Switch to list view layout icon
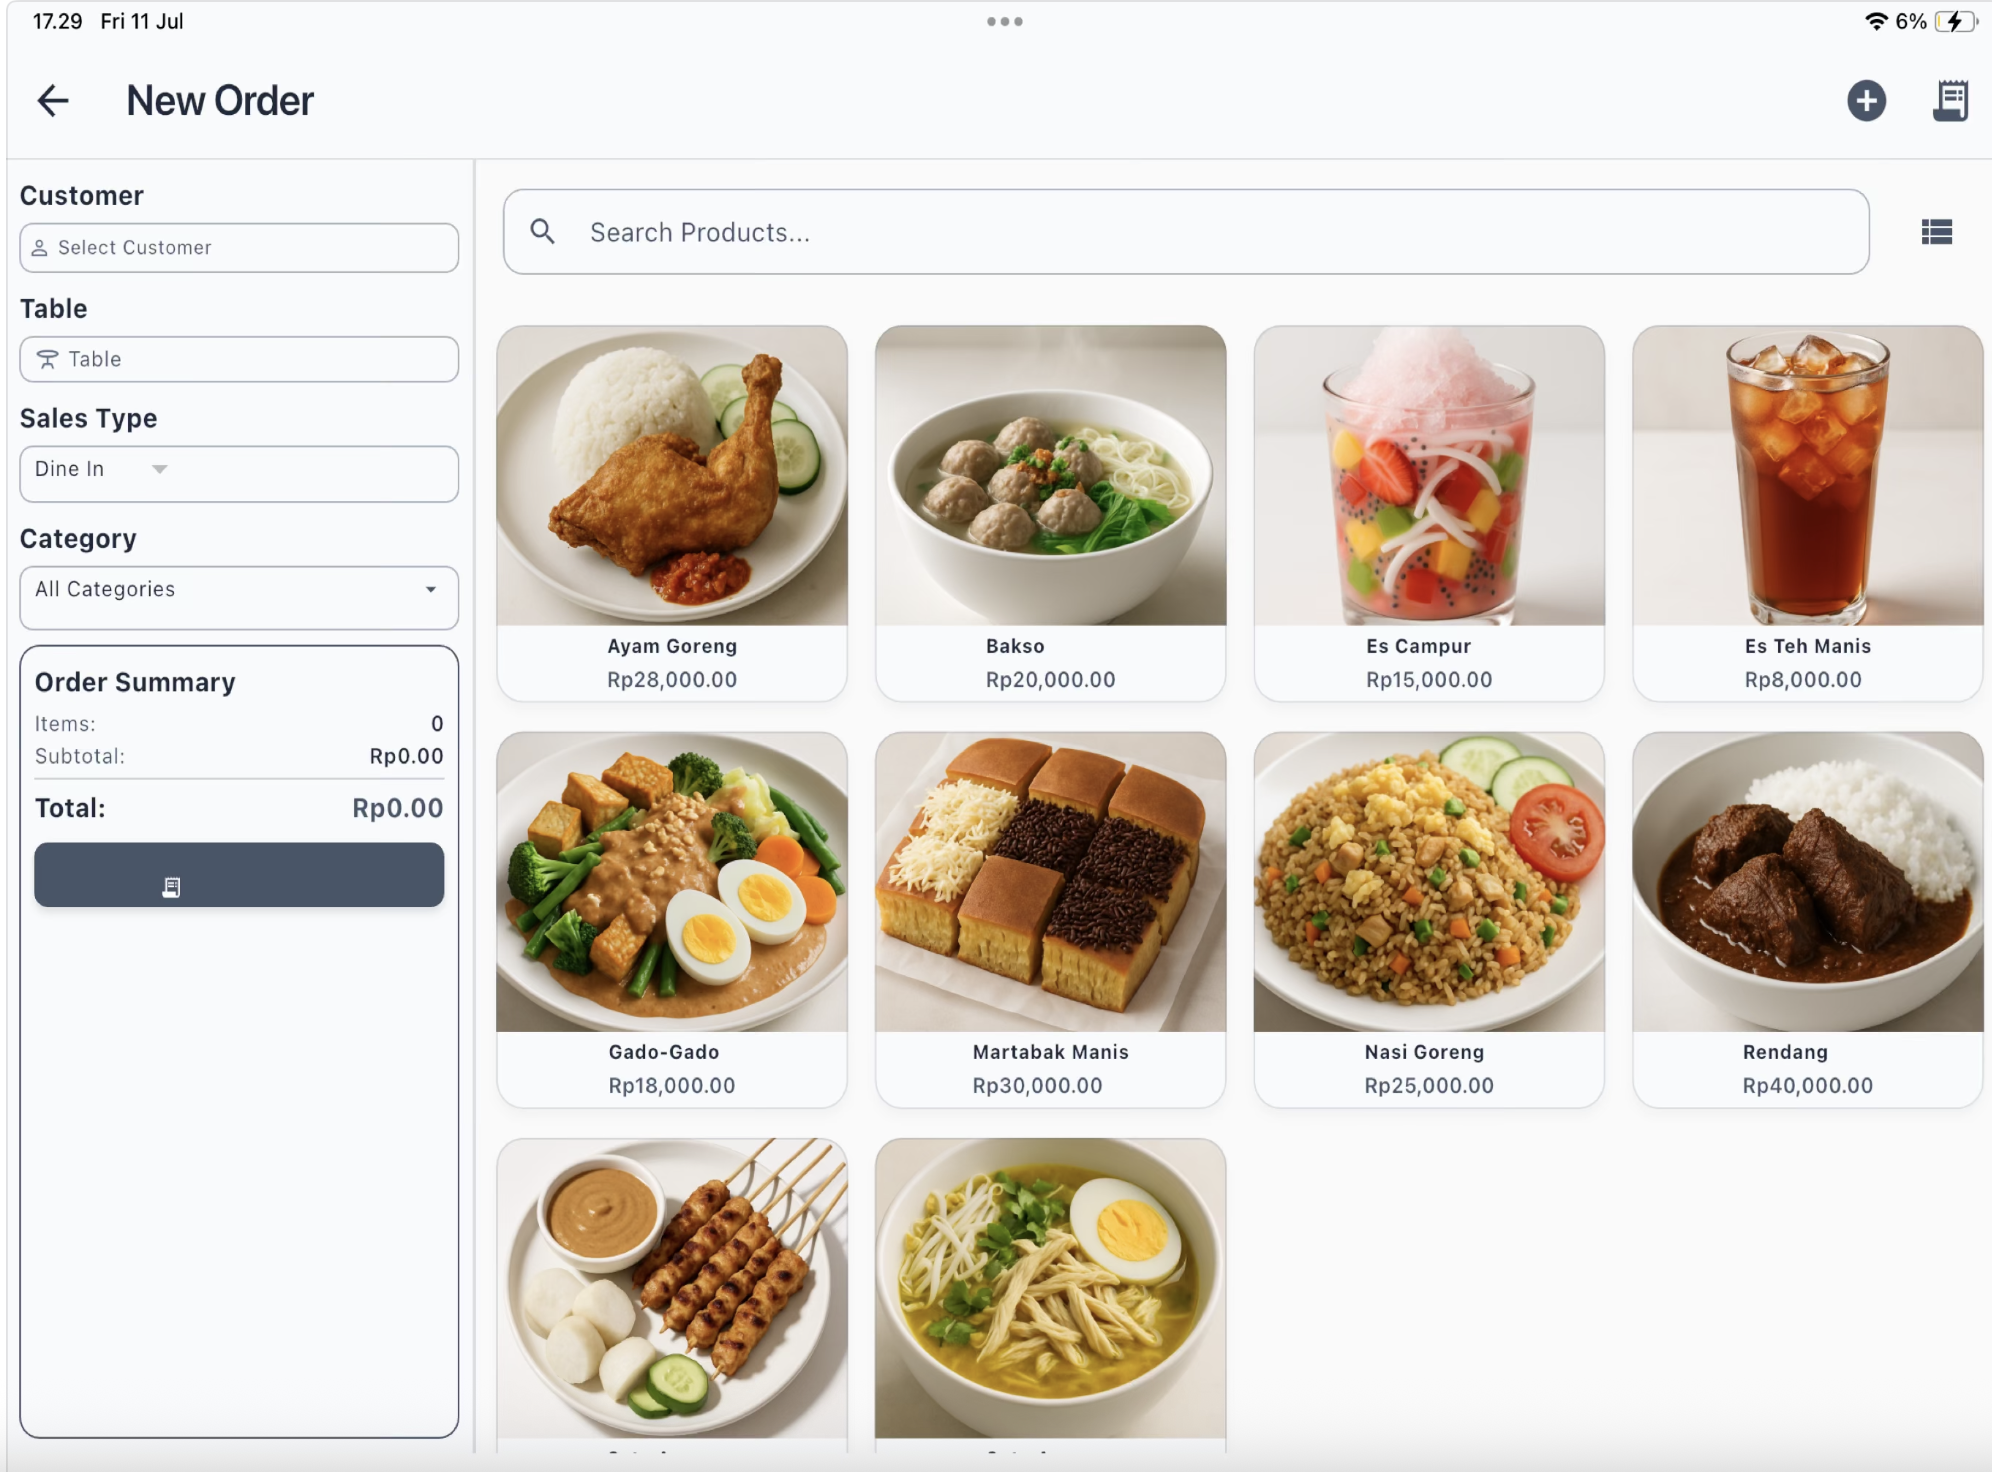The image size is (1992, 1472). (x=1937, y=232)
